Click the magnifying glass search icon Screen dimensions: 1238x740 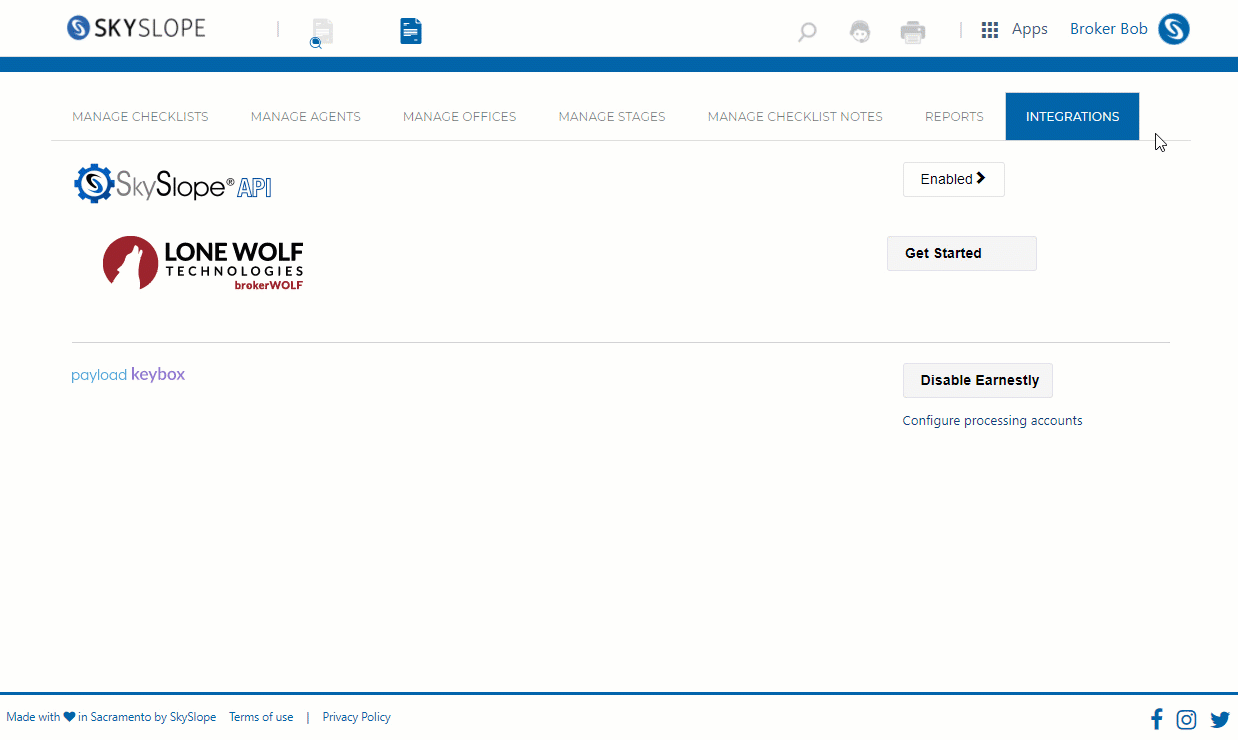click(807, 32)
